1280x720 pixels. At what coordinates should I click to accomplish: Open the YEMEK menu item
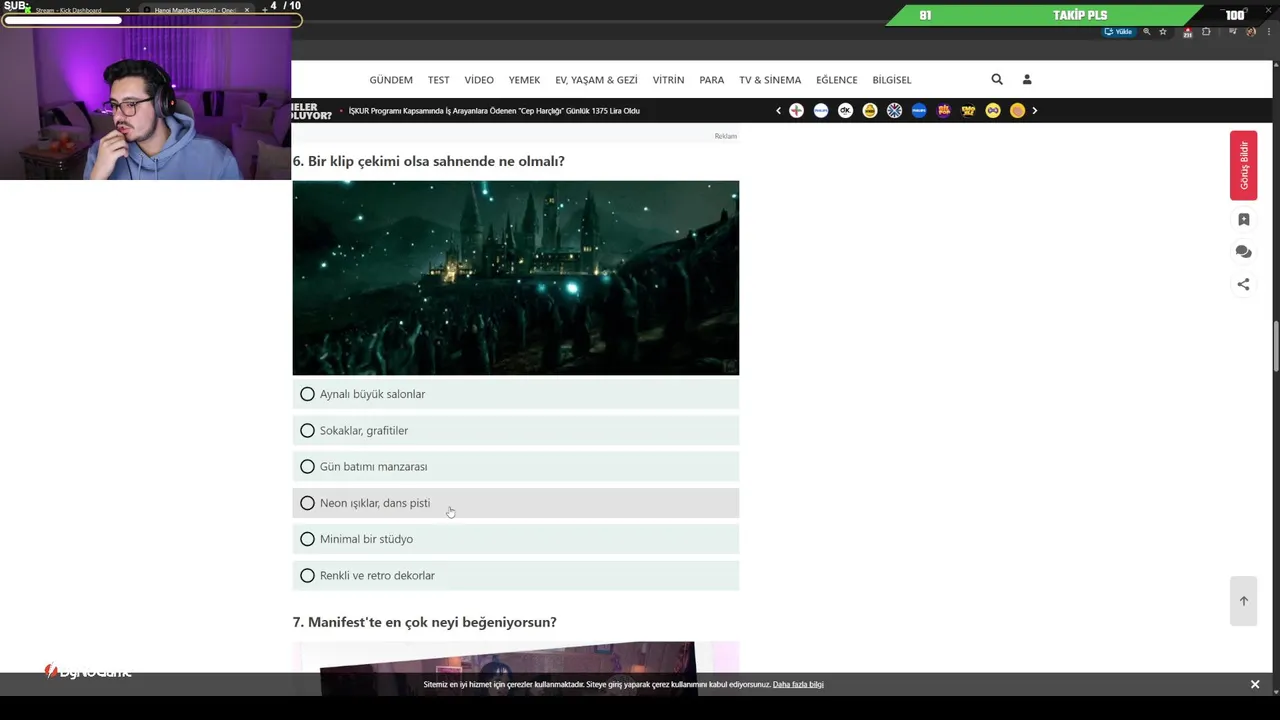524,80
